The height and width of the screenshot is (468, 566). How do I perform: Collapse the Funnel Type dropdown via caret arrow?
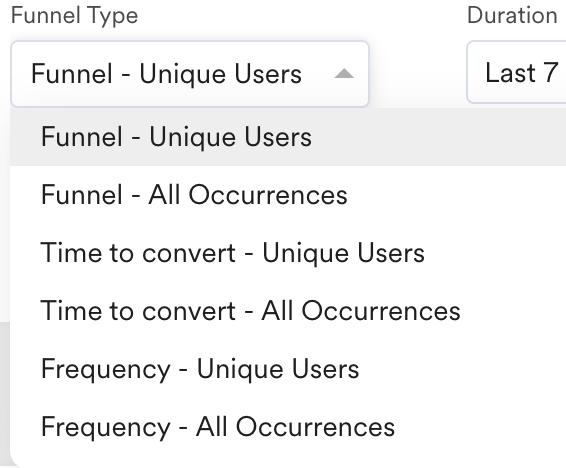tap(344, 74)
